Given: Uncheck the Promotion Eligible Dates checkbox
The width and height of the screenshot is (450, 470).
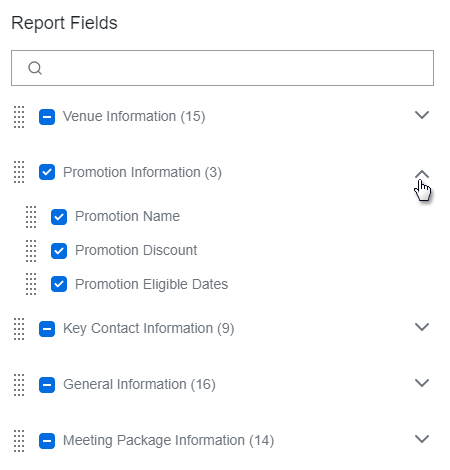Looking at the screenshot, I should coord(59,284).
